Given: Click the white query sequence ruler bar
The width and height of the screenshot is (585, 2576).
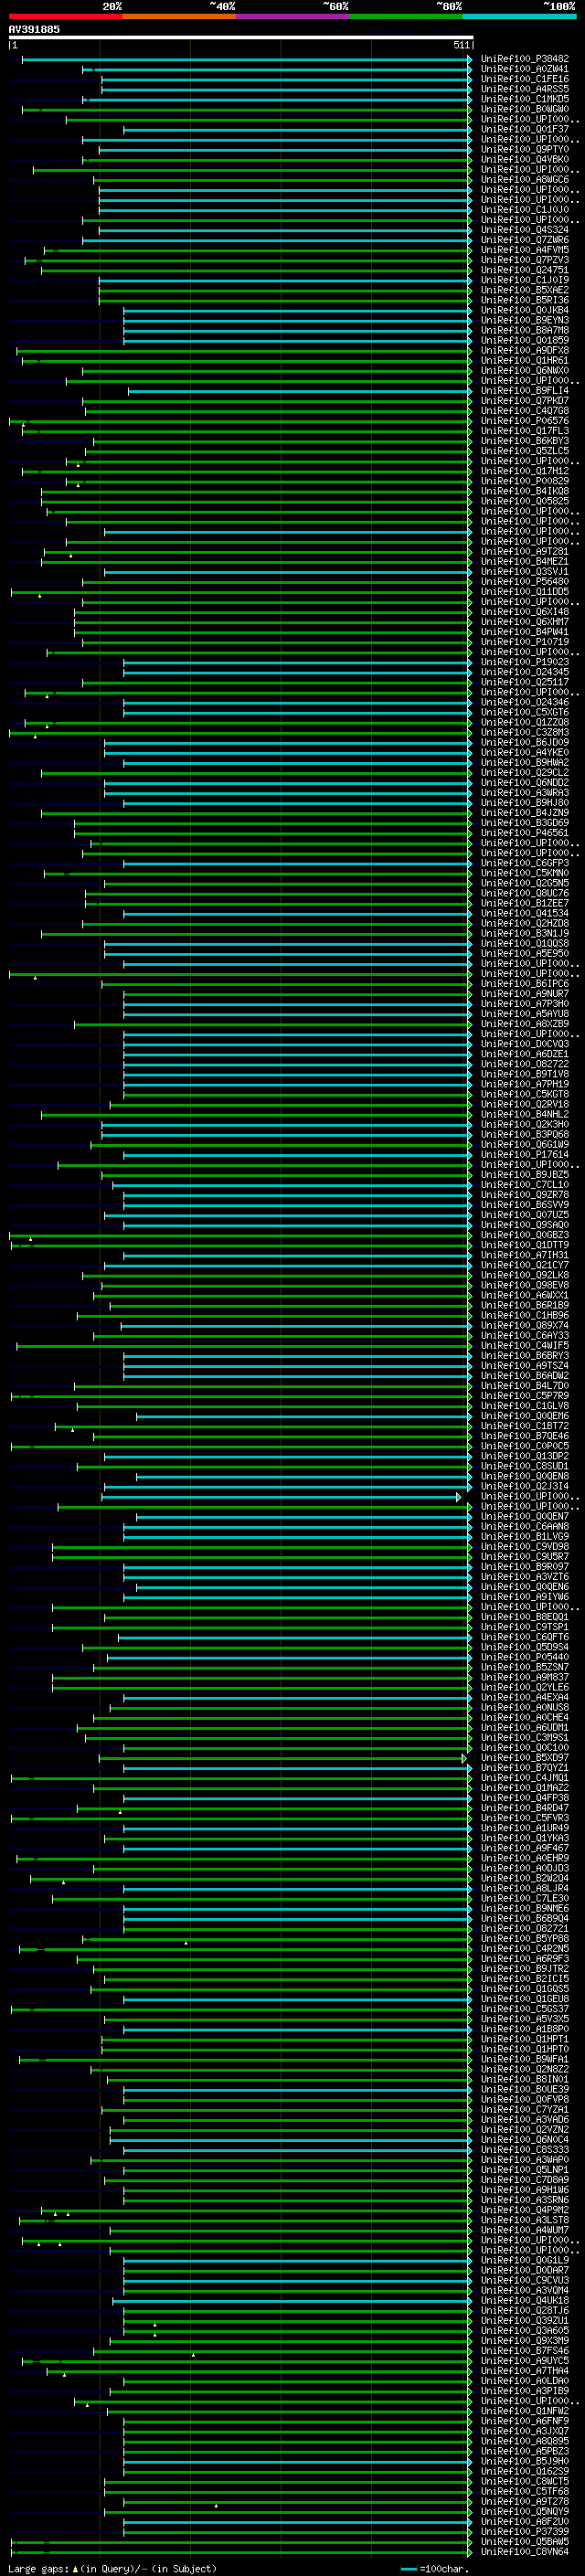Looking at the screenshot, I should tap(241, 37).
